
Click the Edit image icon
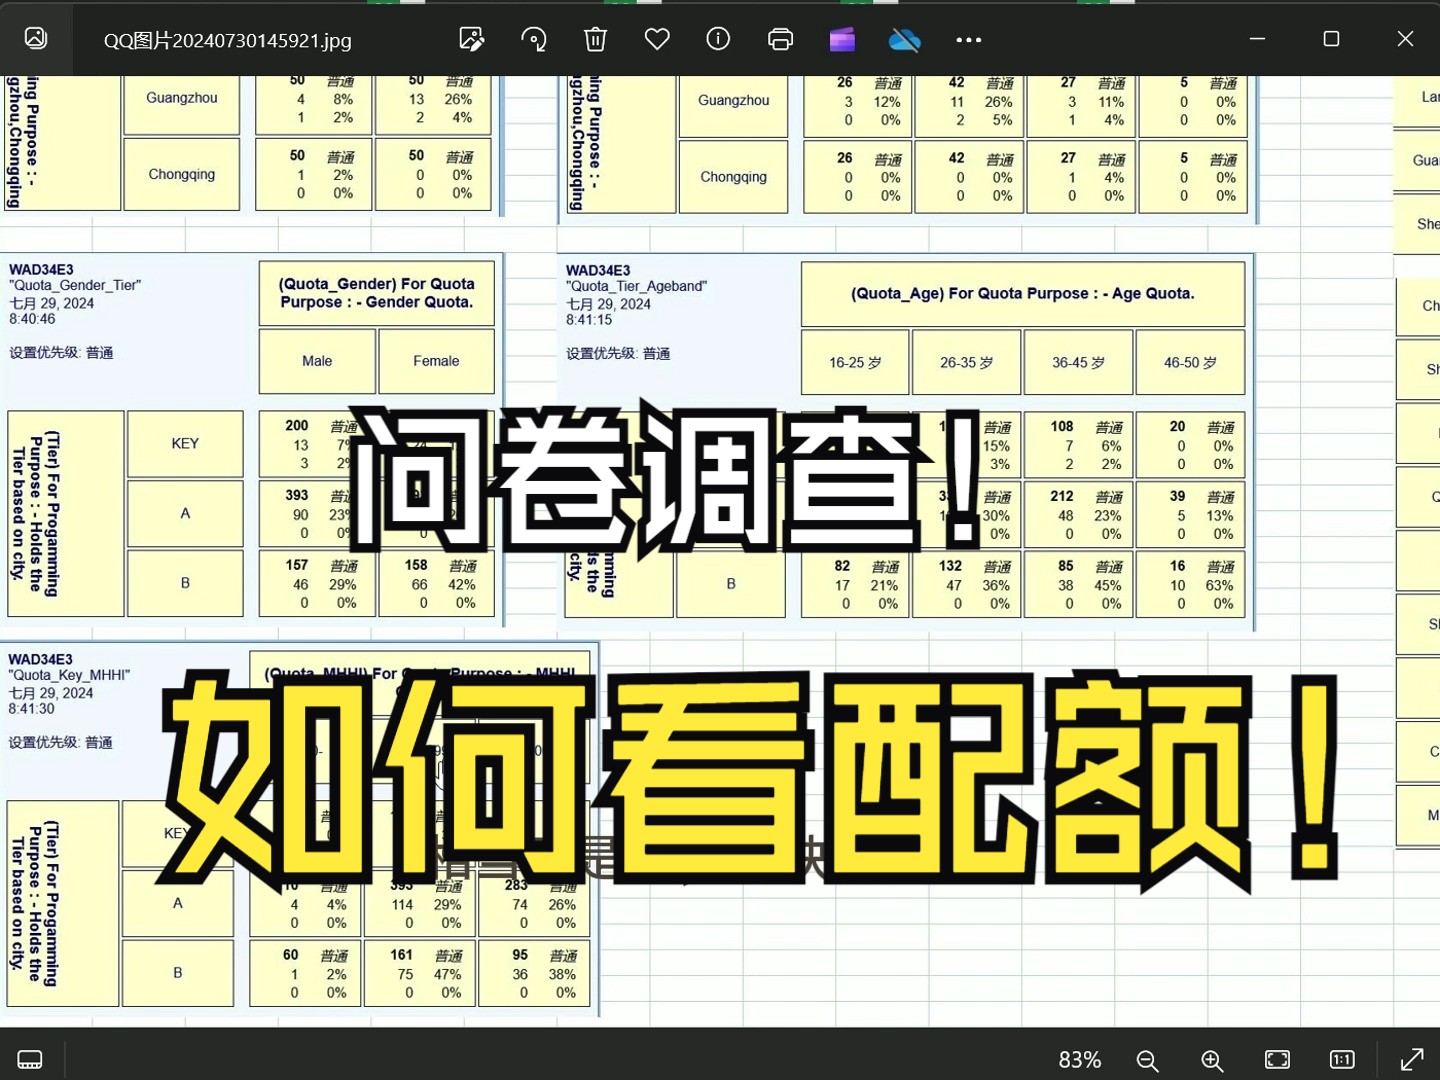pos(471,39)
